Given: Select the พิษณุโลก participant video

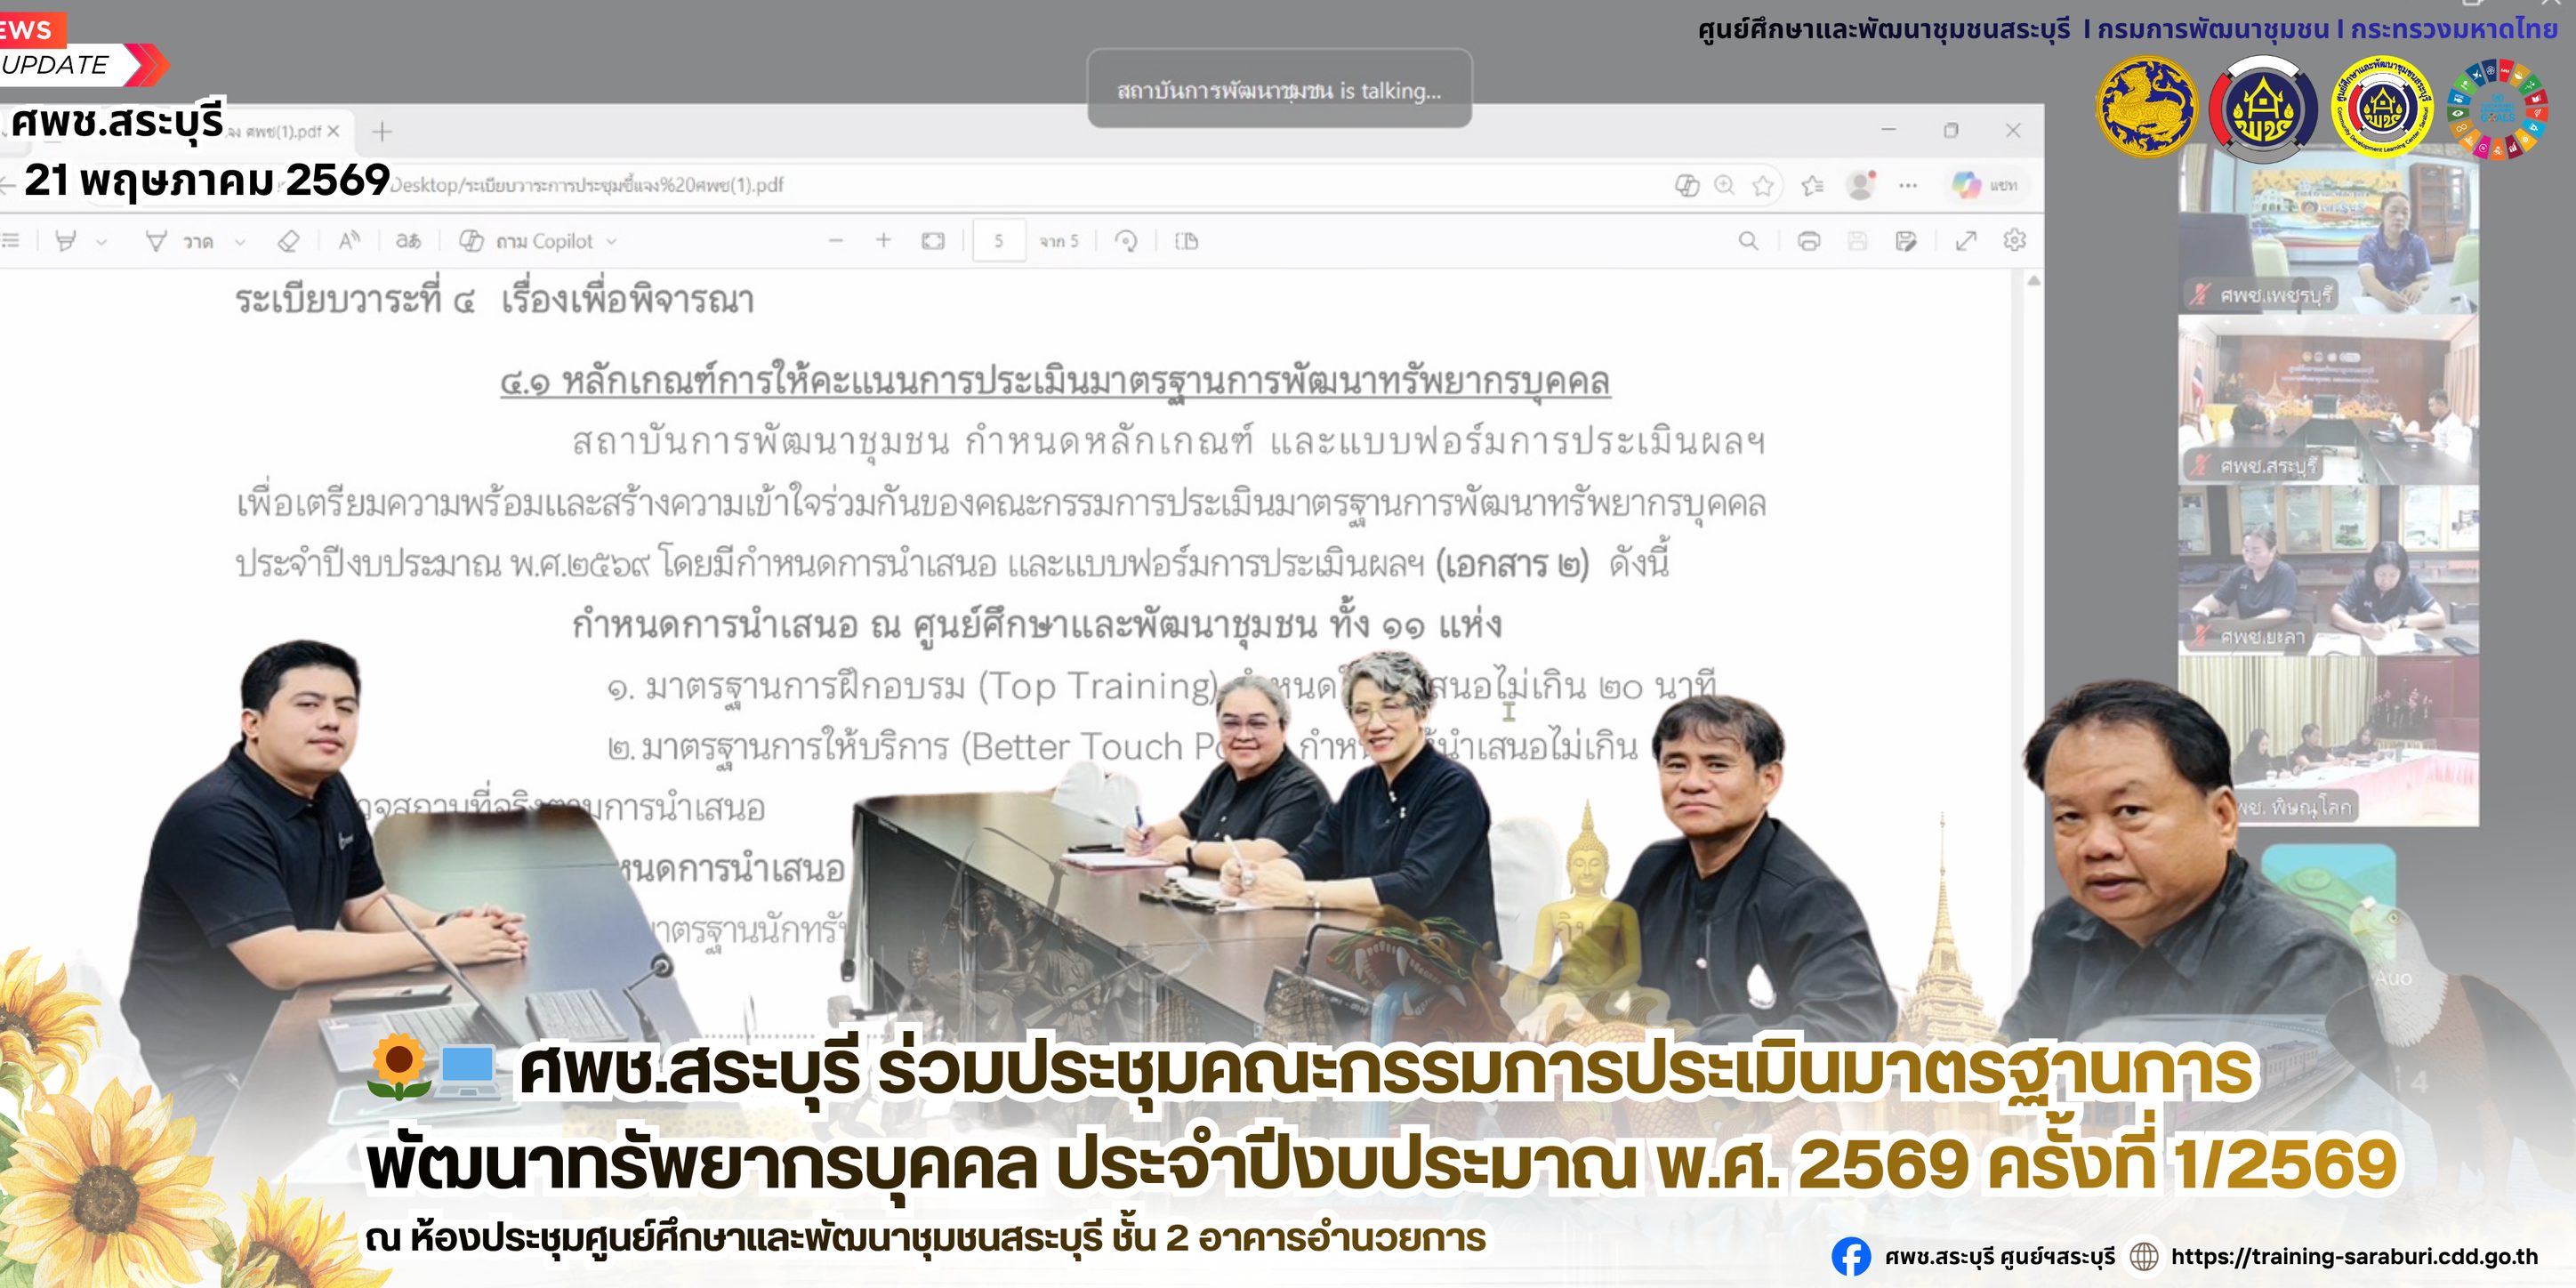Looking at the screenshot, I should [x=2328, y=742].
